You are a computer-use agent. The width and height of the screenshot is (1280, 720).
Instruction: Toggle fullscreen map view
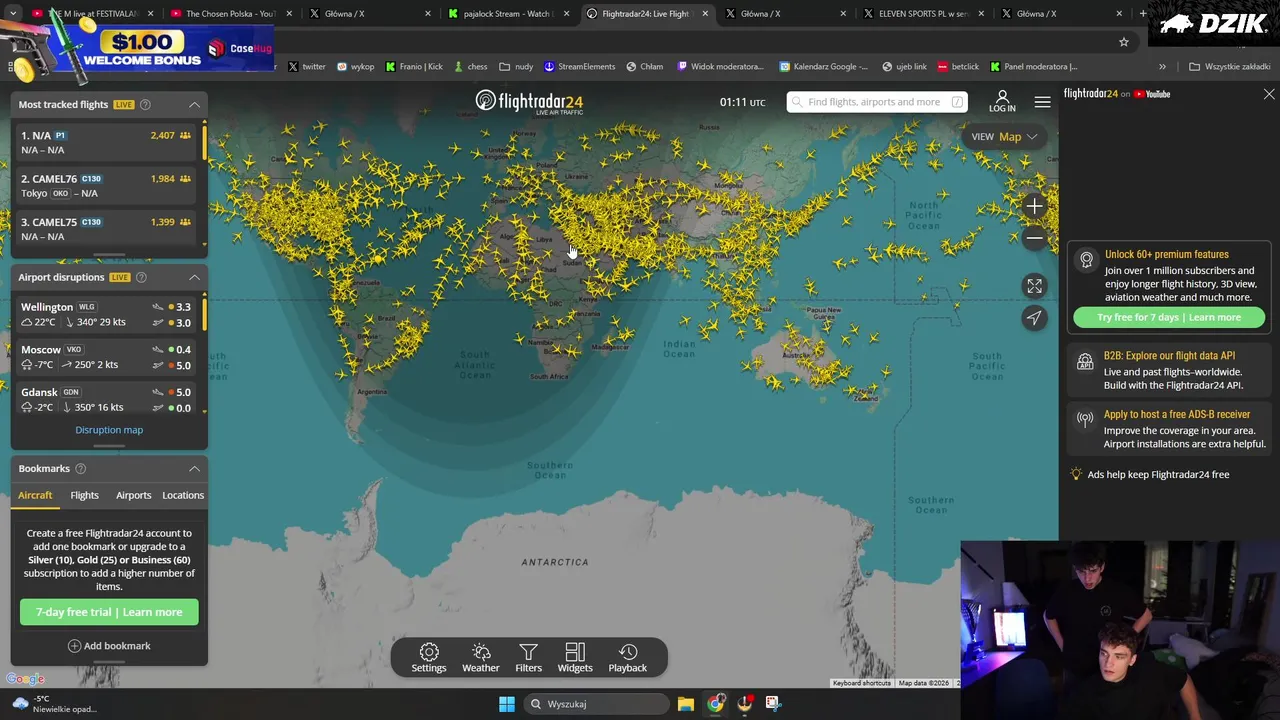1034,286
